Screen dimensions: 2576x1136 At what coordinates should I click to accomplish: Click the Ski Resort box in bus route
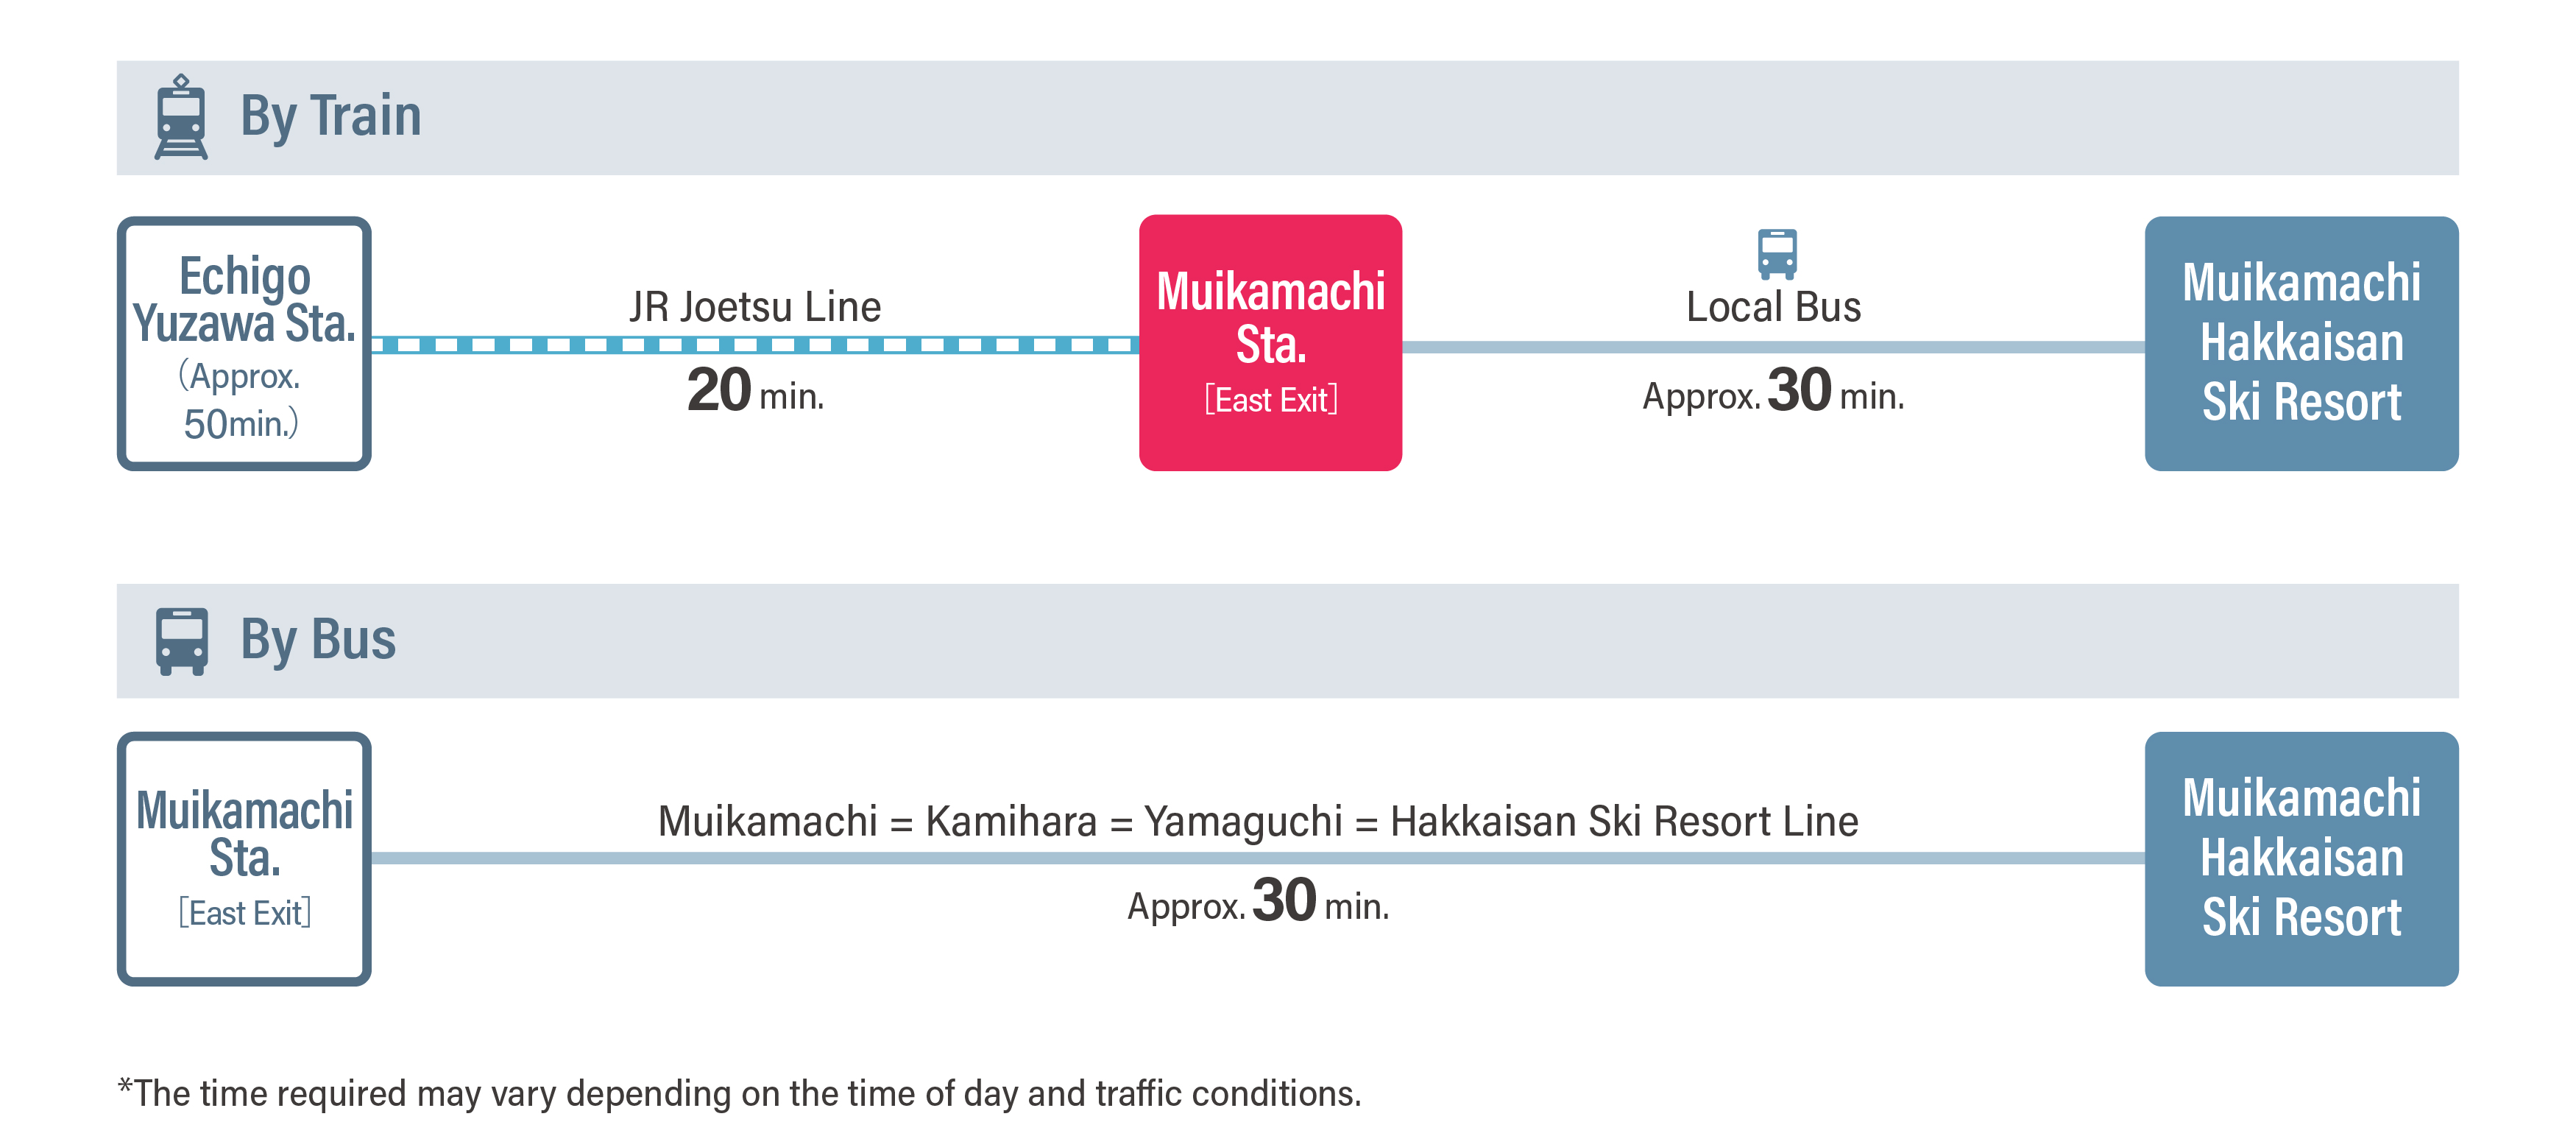2300,859
